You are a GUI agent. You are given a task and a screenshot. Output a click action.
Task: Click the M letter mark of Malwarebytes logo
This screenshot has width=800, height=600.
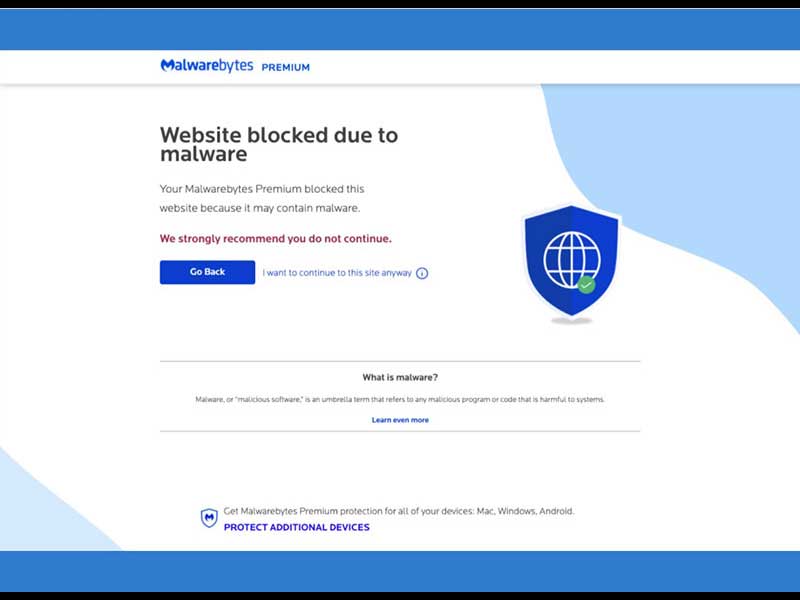pos(167,65)
